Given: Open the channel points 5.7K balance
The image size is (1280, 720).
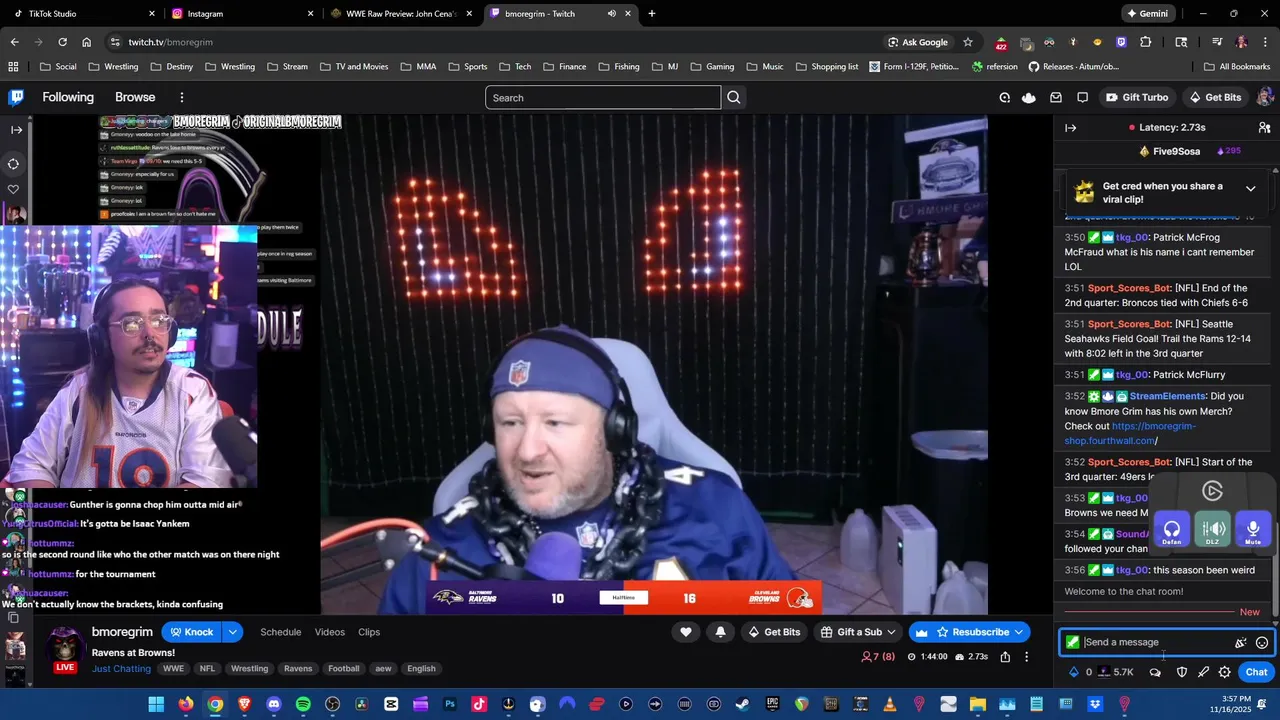Looking at the screenshot, I should click(x=1115, y=672).
